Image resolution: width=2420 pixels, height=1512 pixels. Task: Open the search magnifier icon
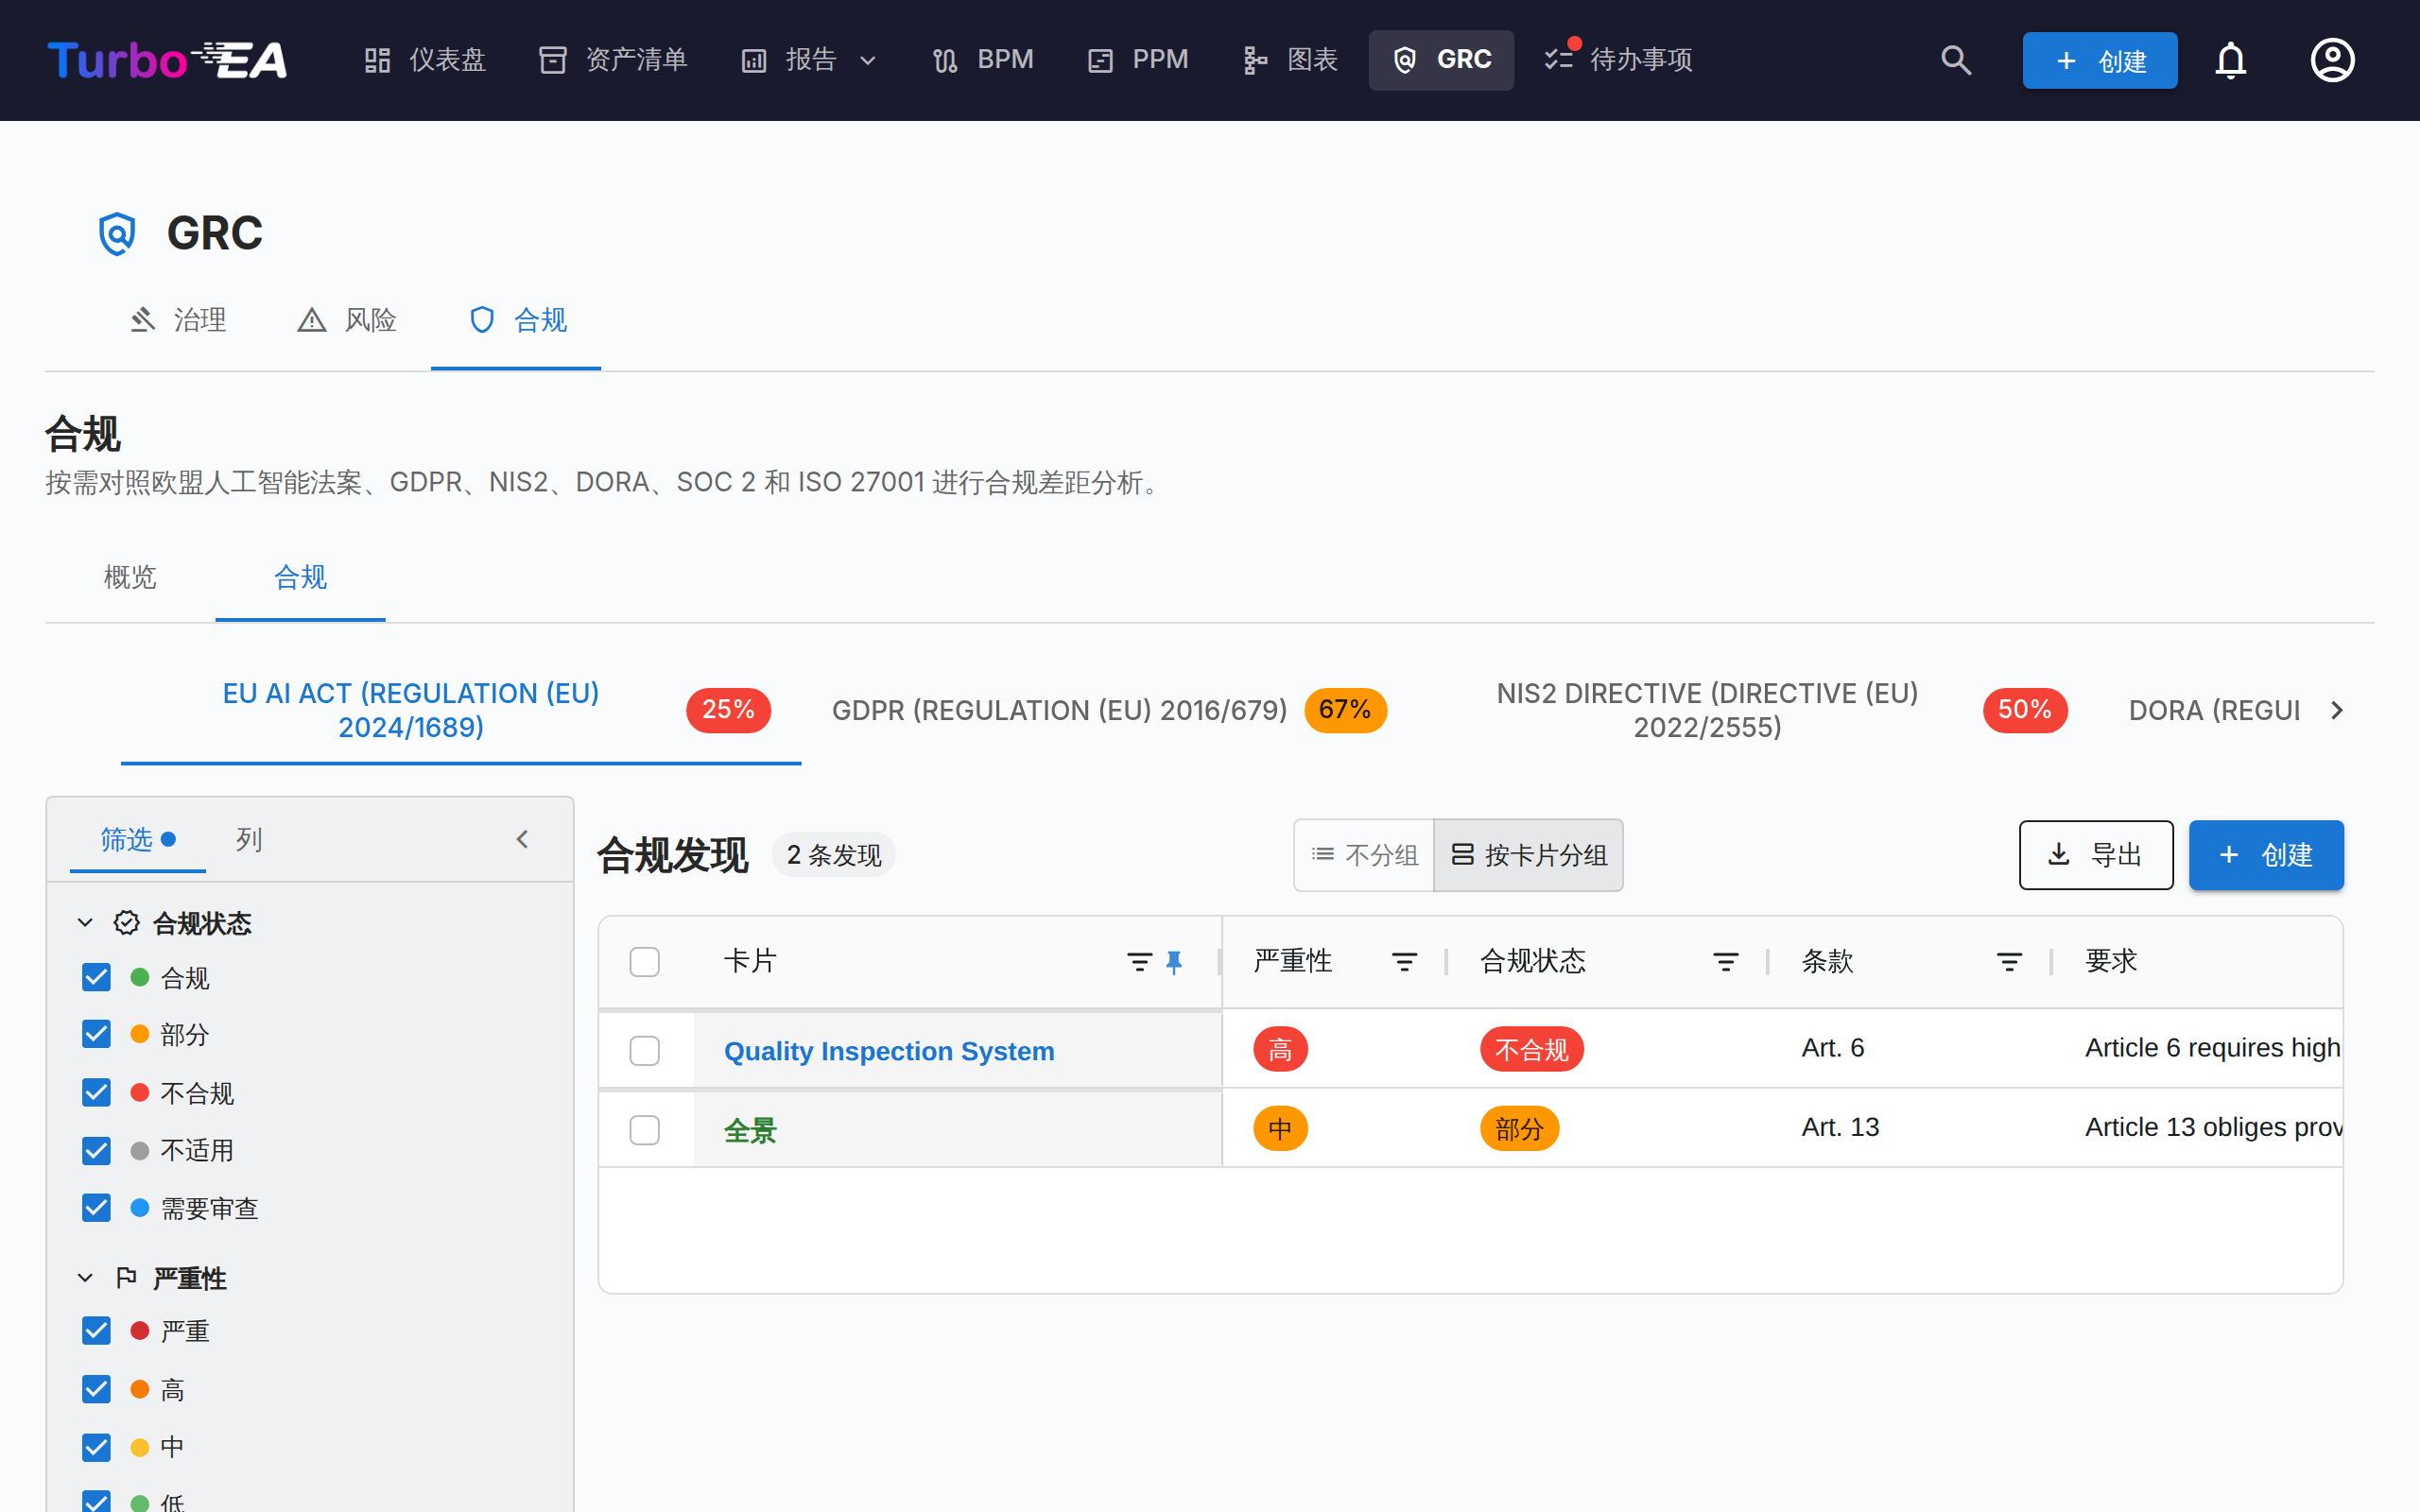1955,60
